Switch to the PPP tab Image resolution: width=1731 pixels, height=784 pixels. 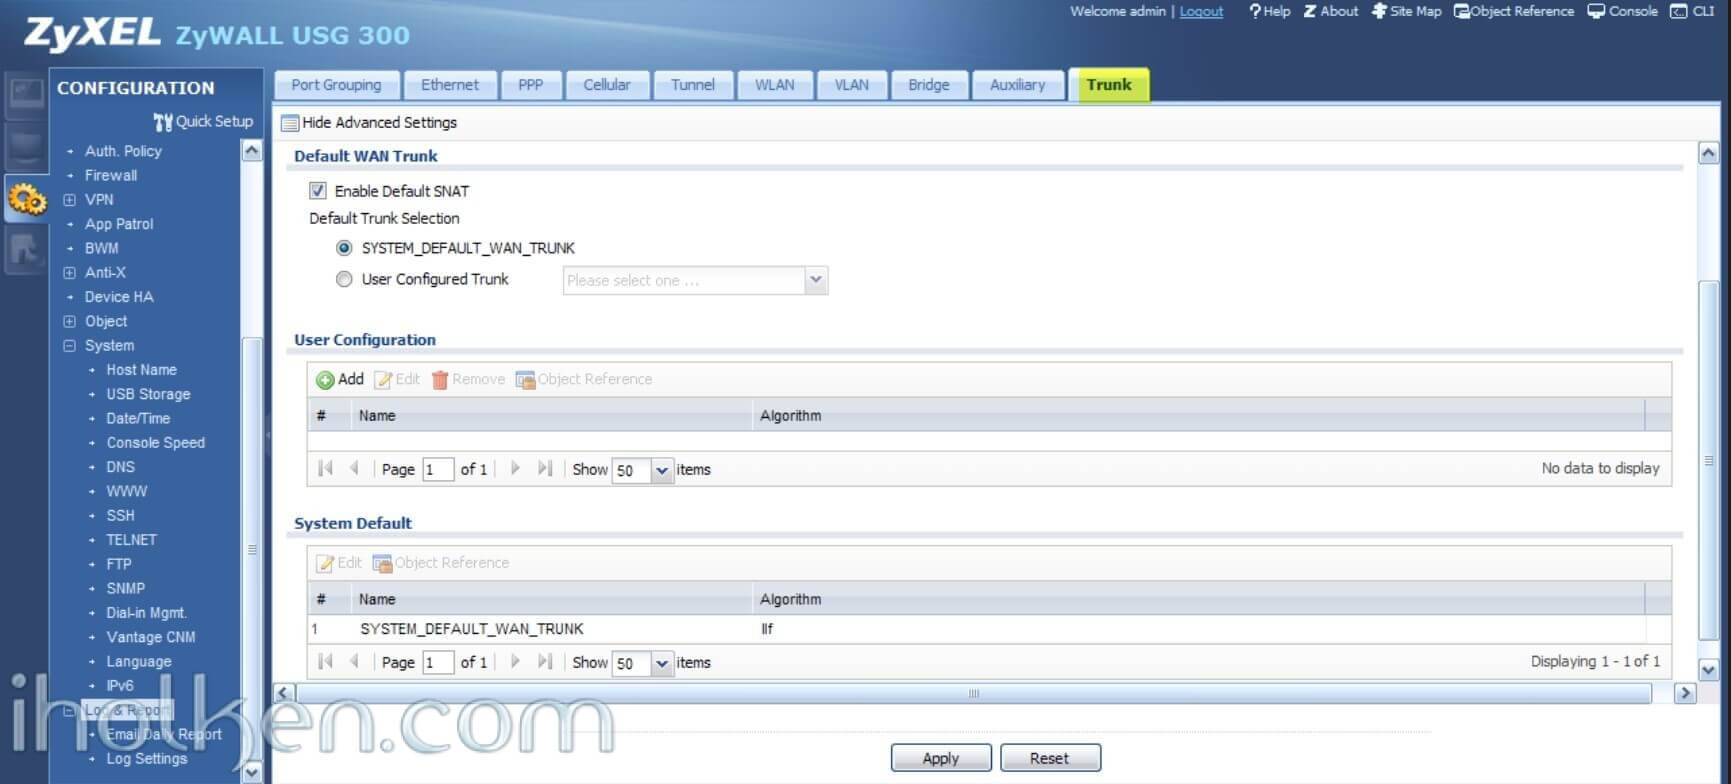coord(530,85)
